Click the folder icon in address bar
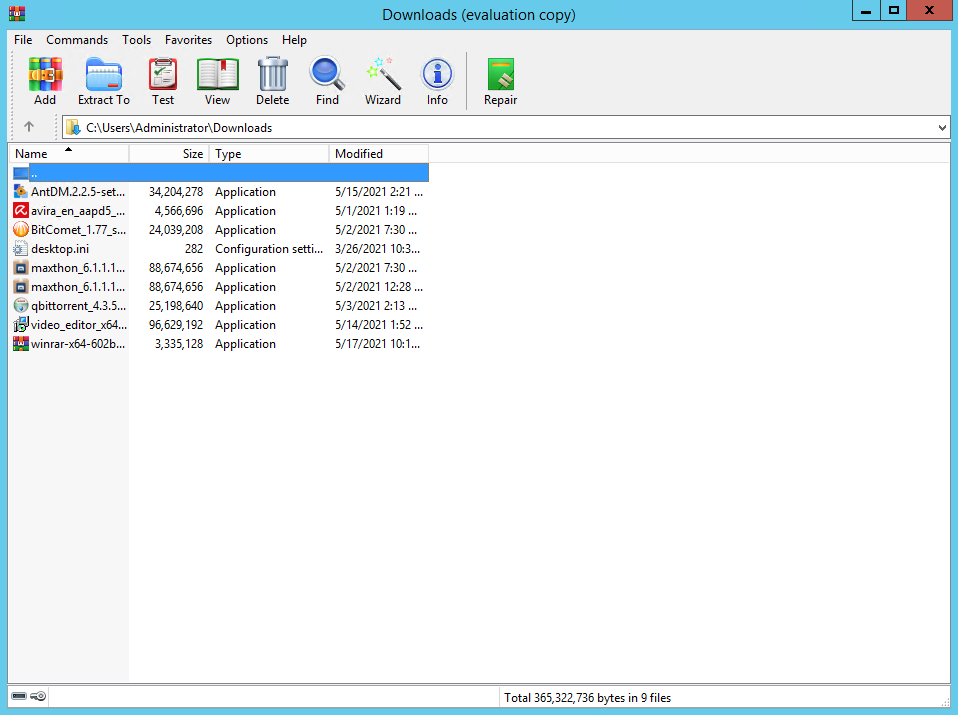The width and height of the screenshot is (958, 715). click(x=73, y=127)
